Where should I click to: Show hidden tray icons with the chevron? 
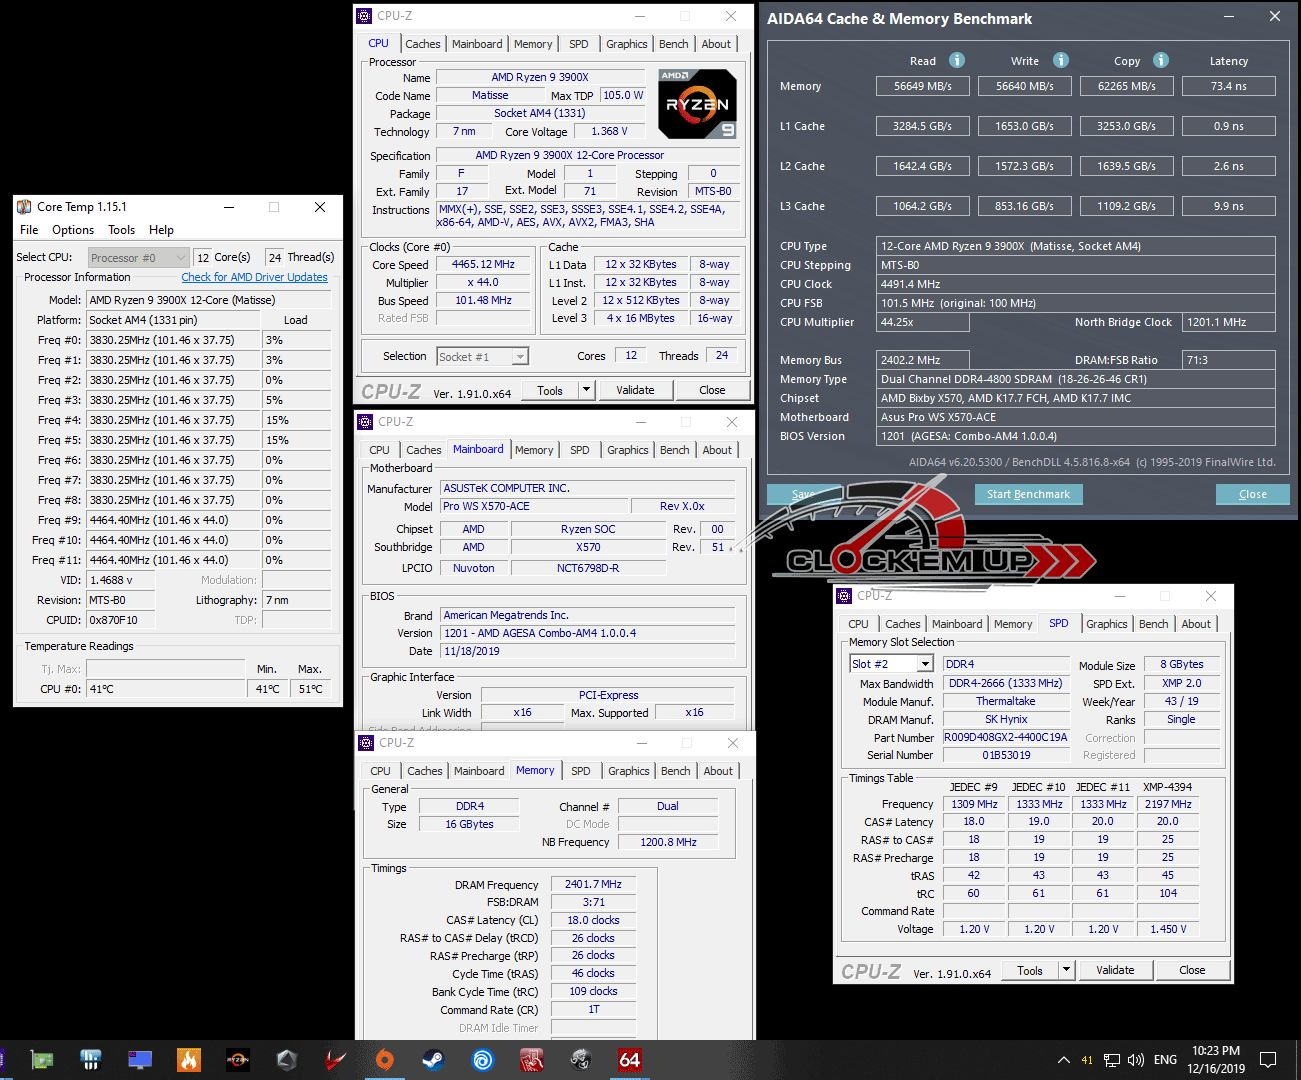[x=1063, y=1060]
